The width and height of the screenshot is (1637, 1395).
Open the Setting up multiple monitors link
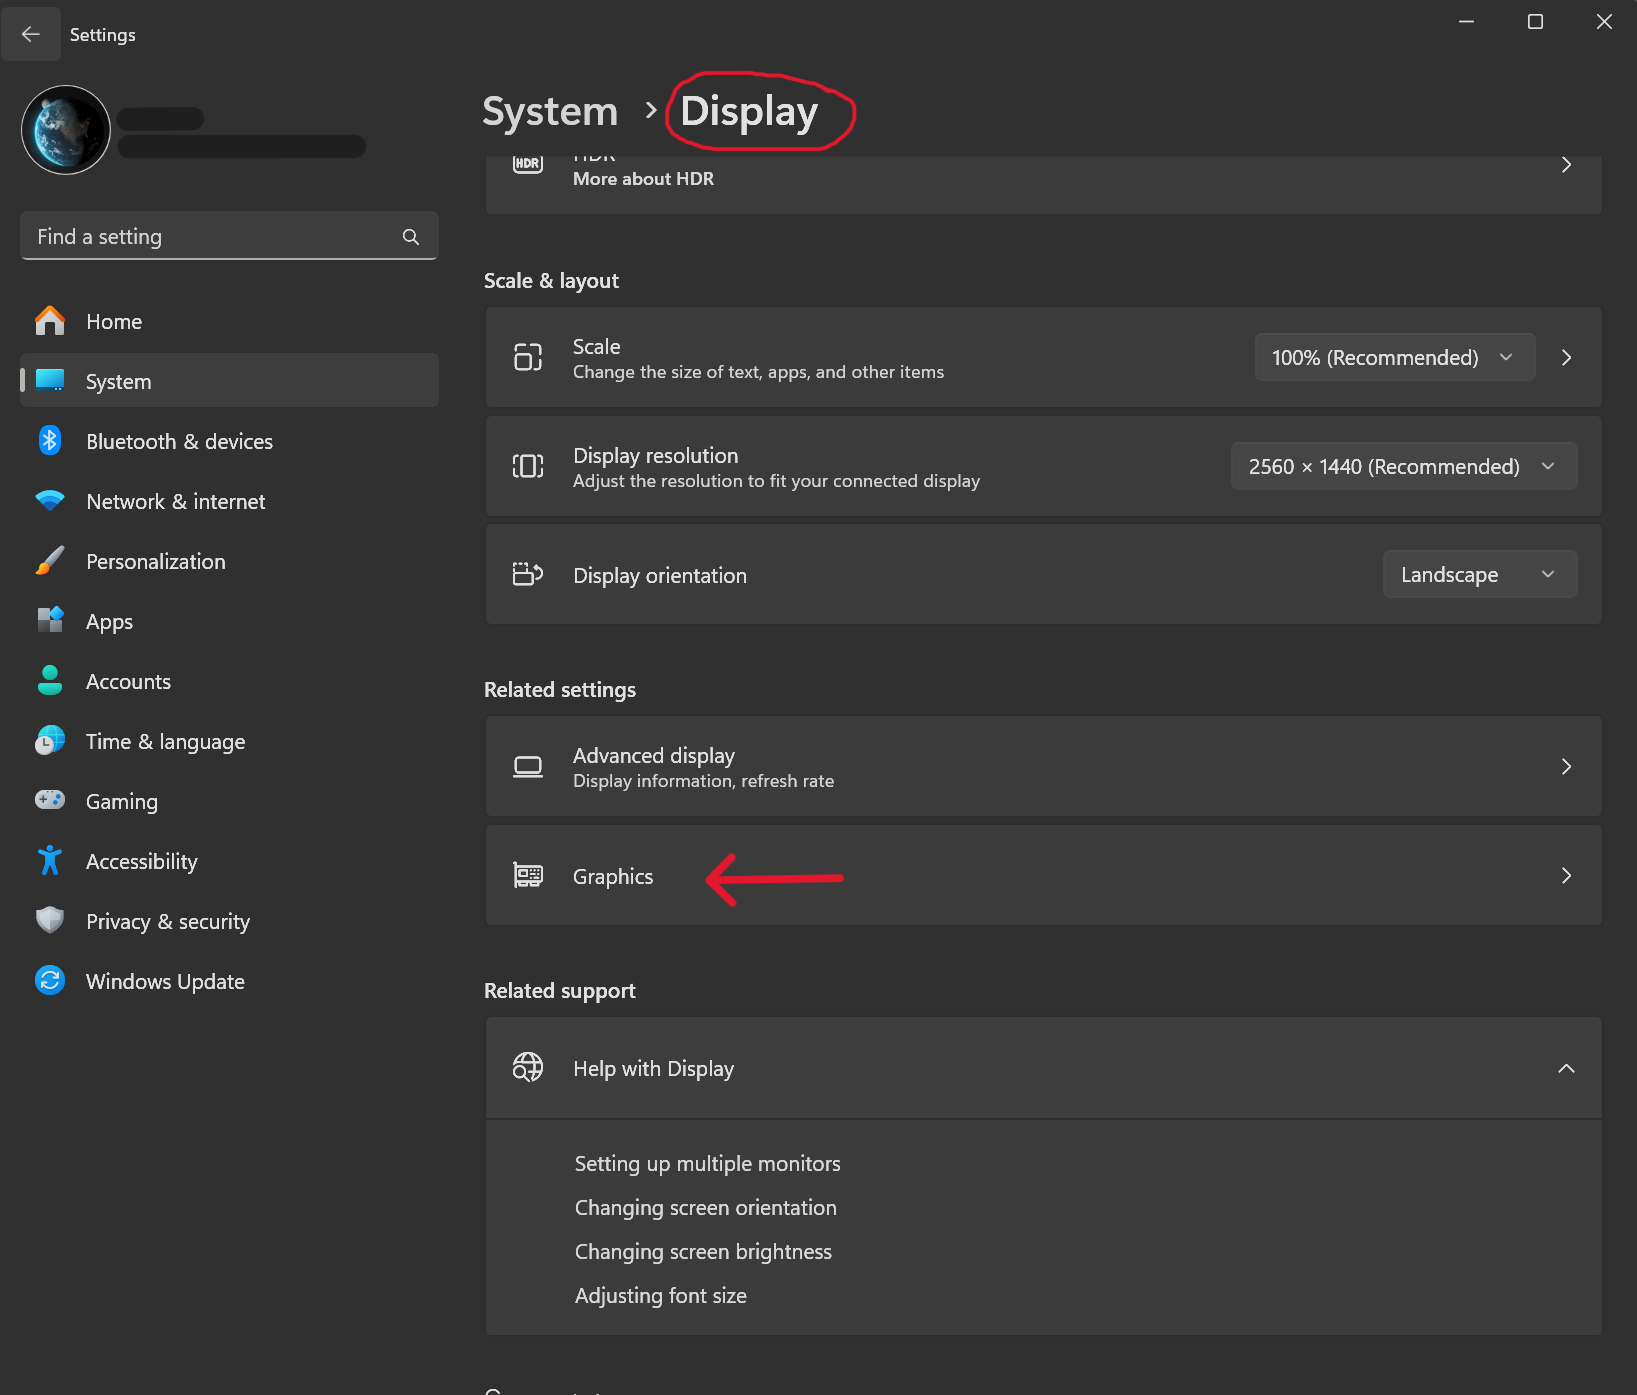tap(706, 1163)
